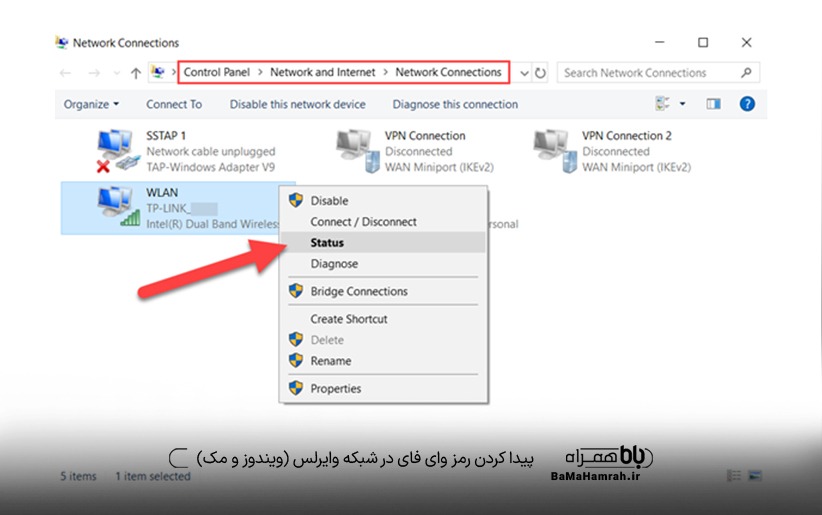Click the Network Connections title bar icon

click(x=62, y=42)
